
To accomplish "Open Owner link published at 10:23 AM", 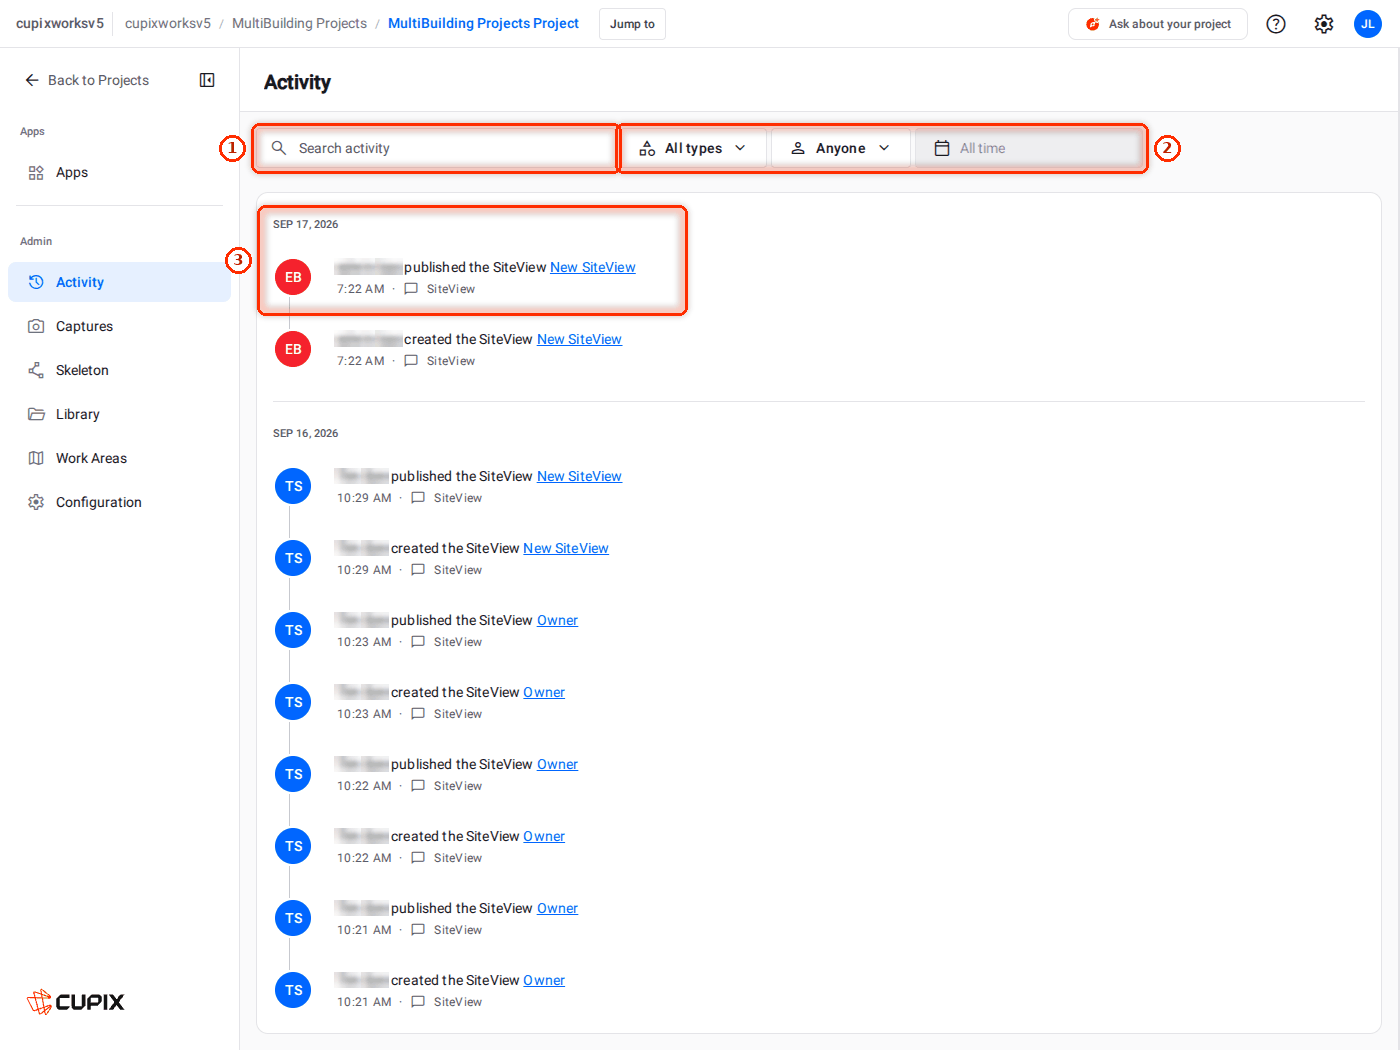I will tap(557, 620).
